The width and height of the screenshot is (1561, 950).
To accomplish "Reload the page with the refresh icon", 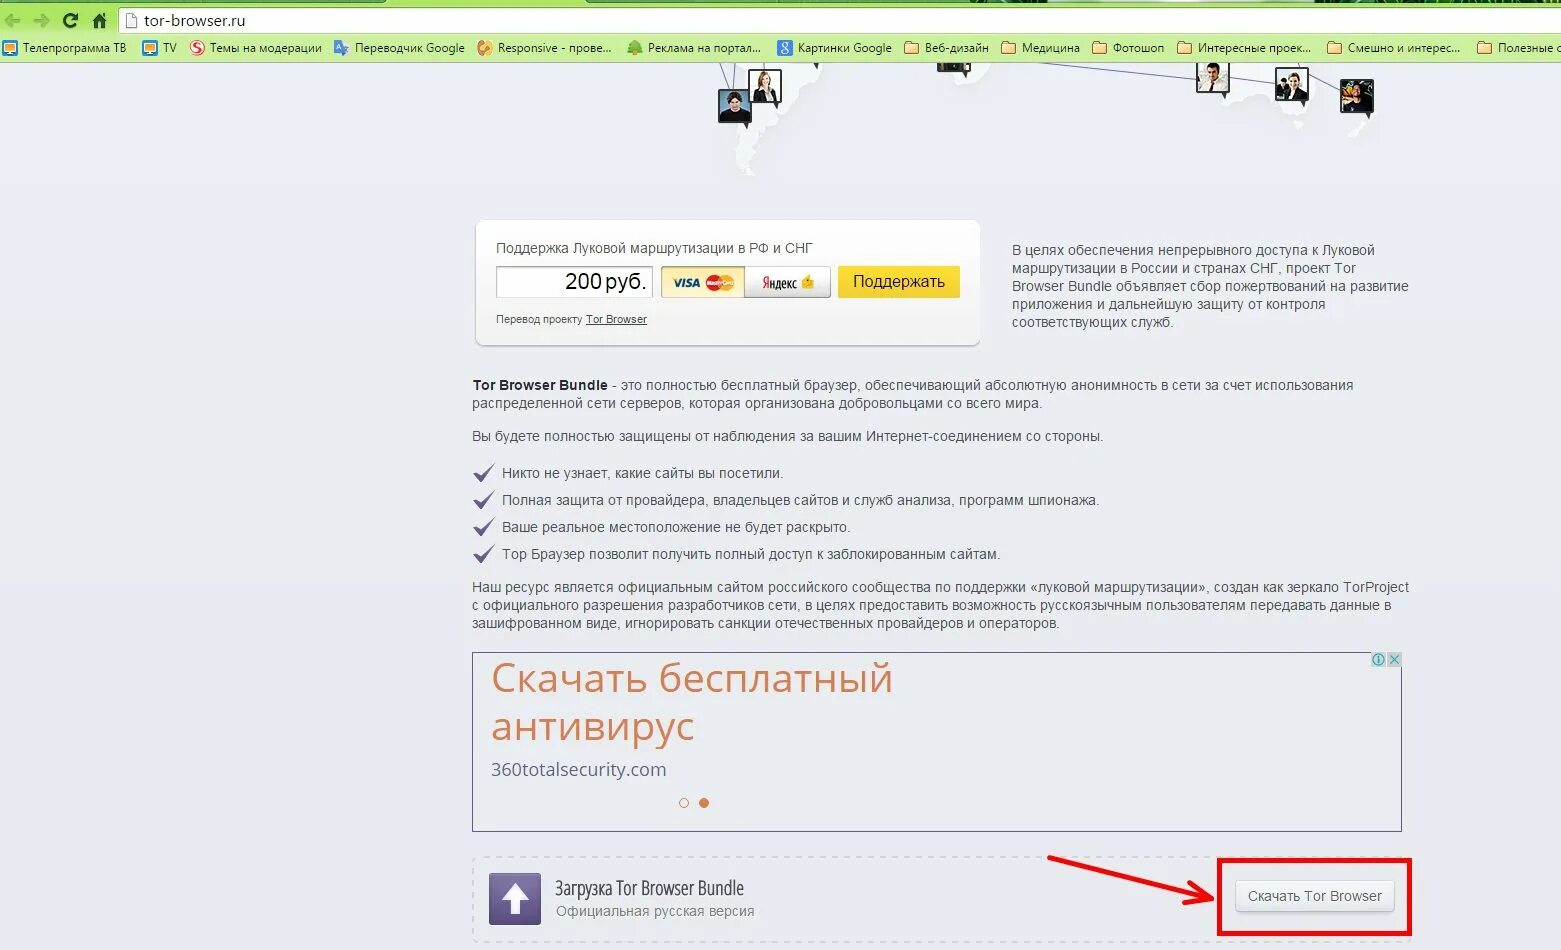I will point(70,20).
